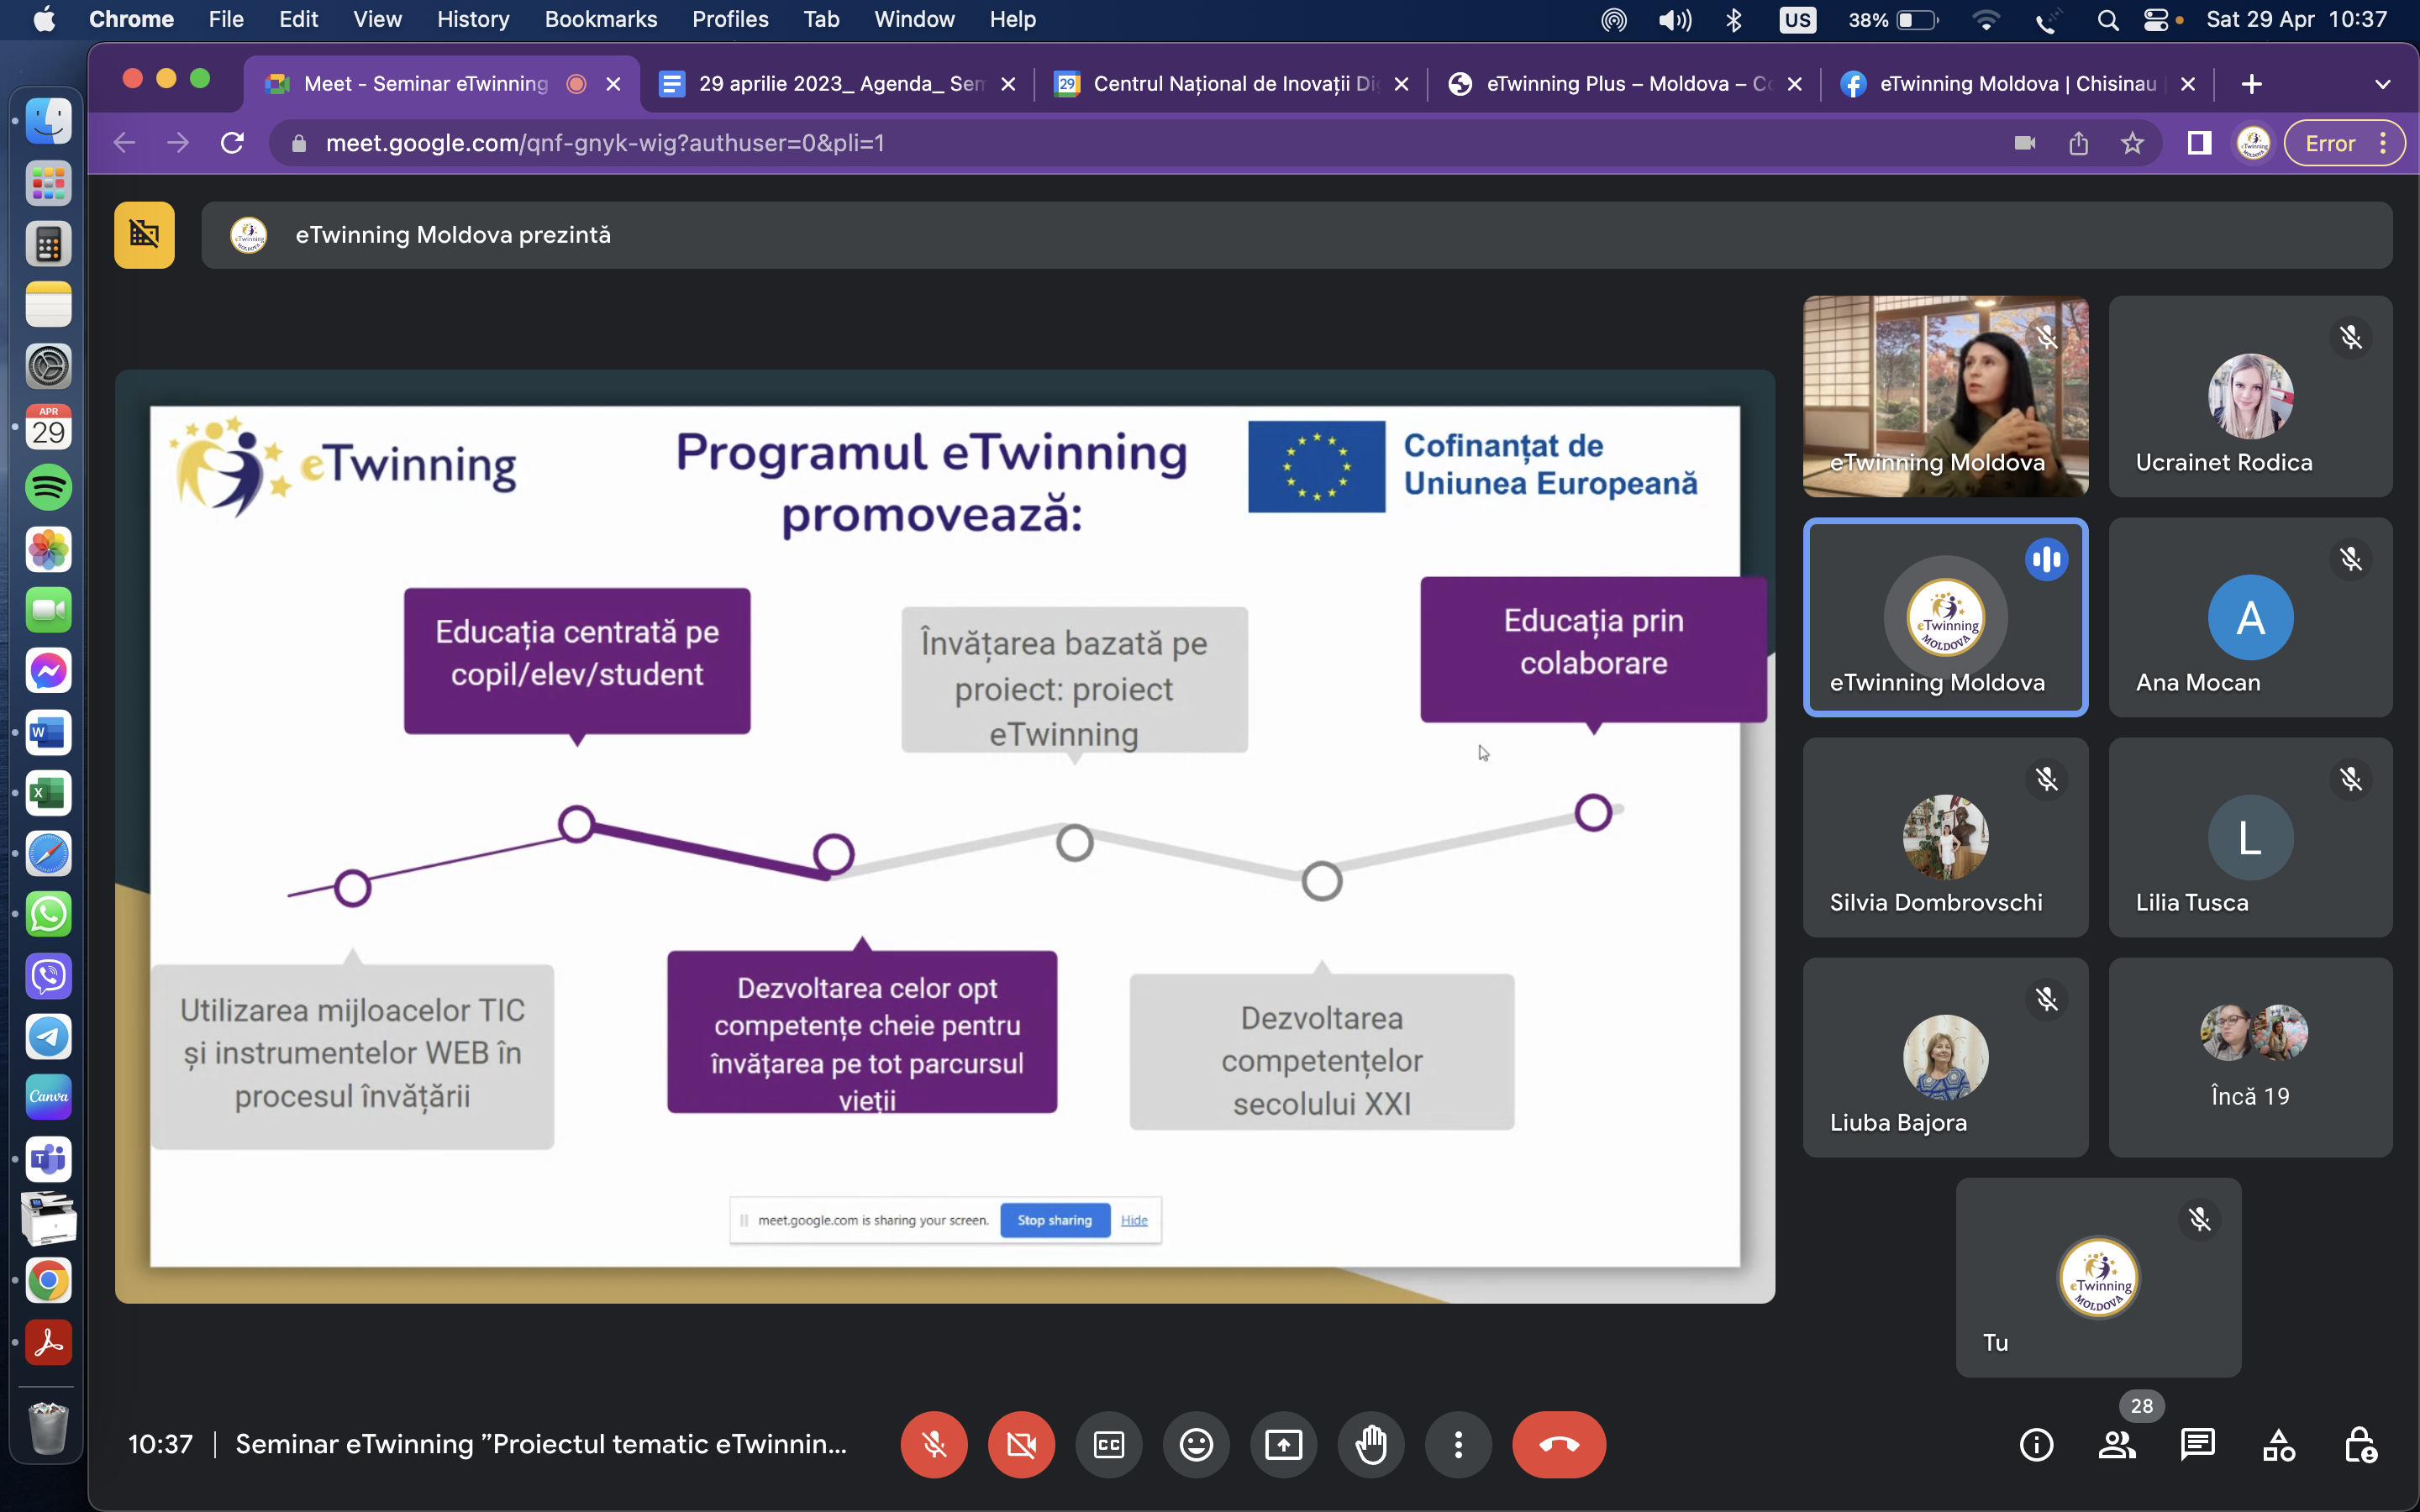Click Stop sharing button

click(1055, 1220)
